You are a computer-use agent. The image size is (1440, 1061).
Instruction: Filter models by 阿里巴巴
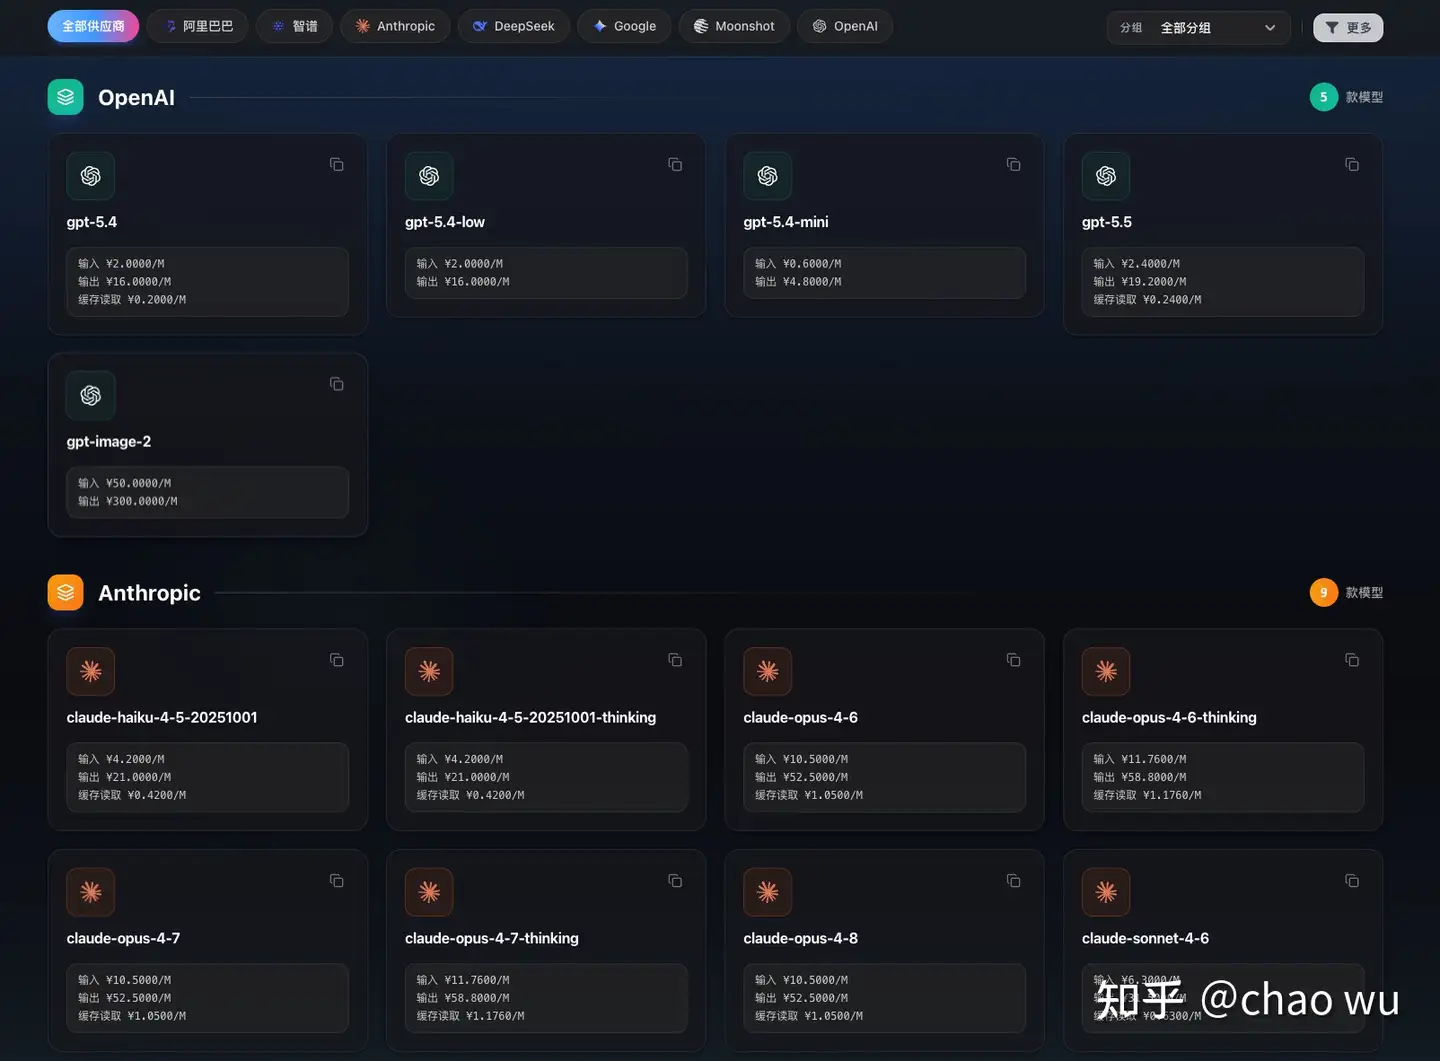[198, 26]
